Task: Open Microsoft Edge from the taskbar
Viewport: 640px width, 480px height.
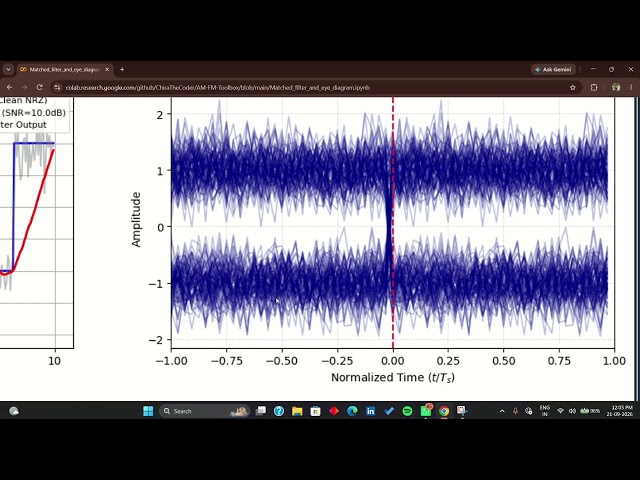Action: 352,411
